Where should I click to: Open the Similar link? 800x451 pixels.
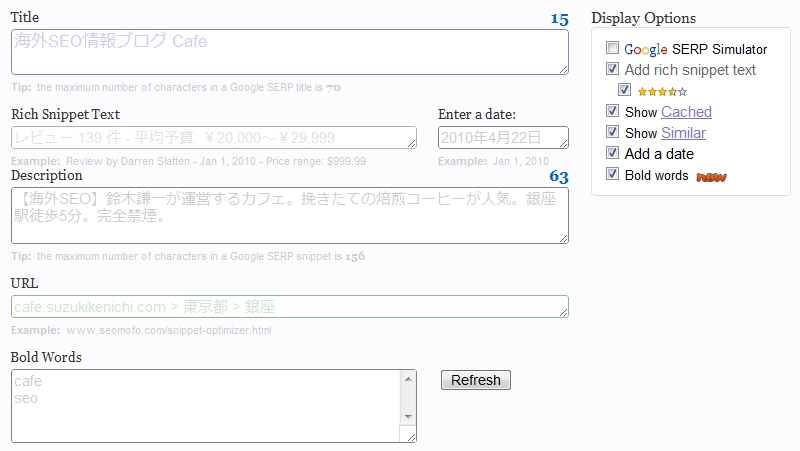(x=683, y=133)
